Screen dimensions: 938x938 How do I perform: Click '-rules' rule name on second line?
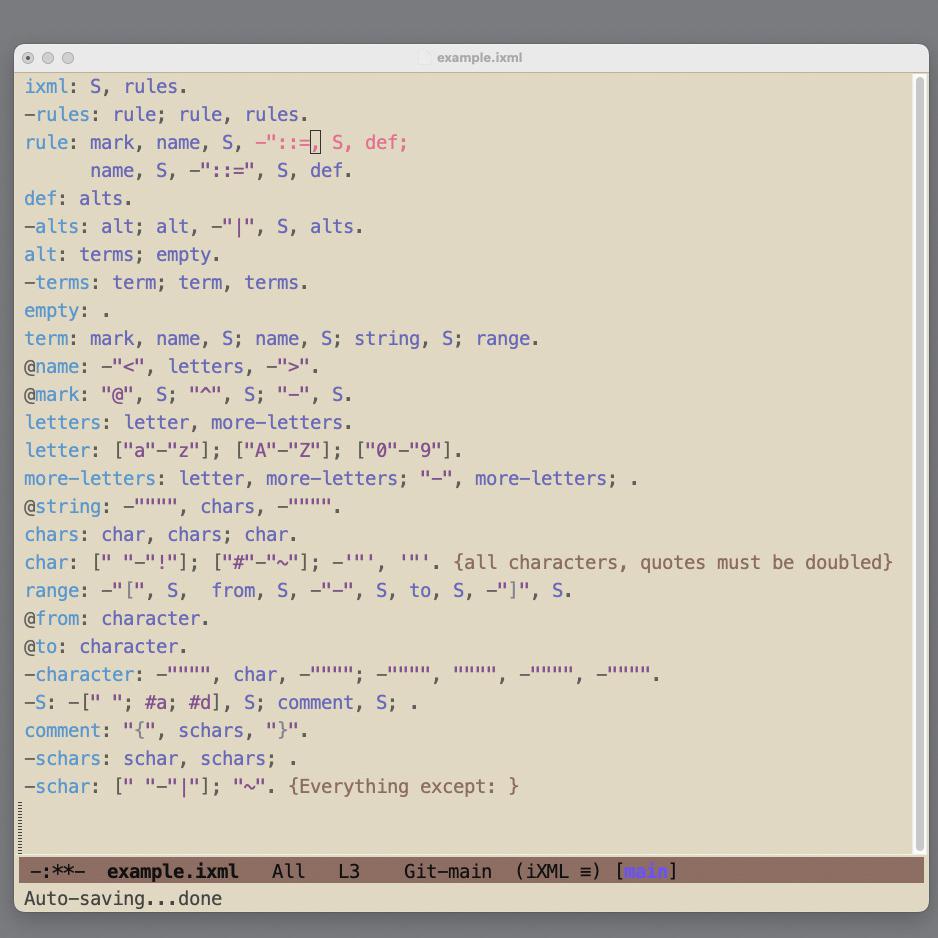pyautogui.click(x=57, y=114)
